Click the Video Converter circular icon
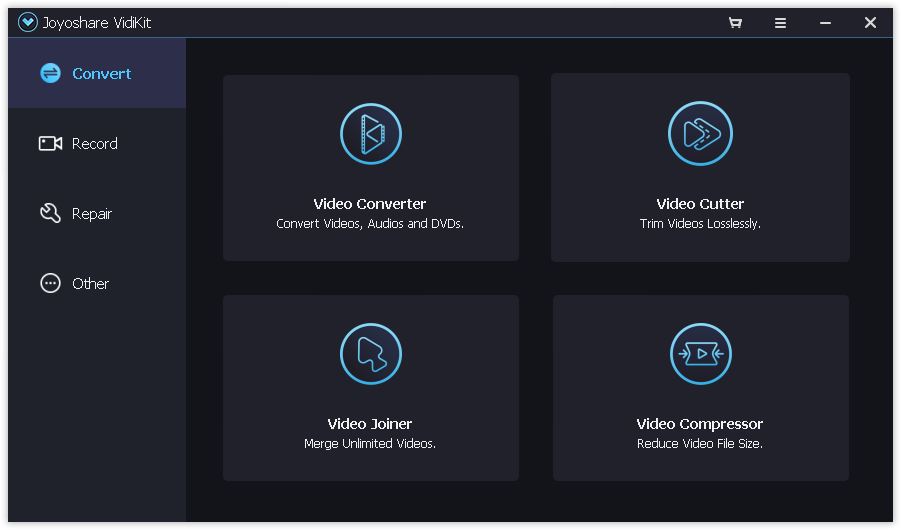 pos(371,134)
